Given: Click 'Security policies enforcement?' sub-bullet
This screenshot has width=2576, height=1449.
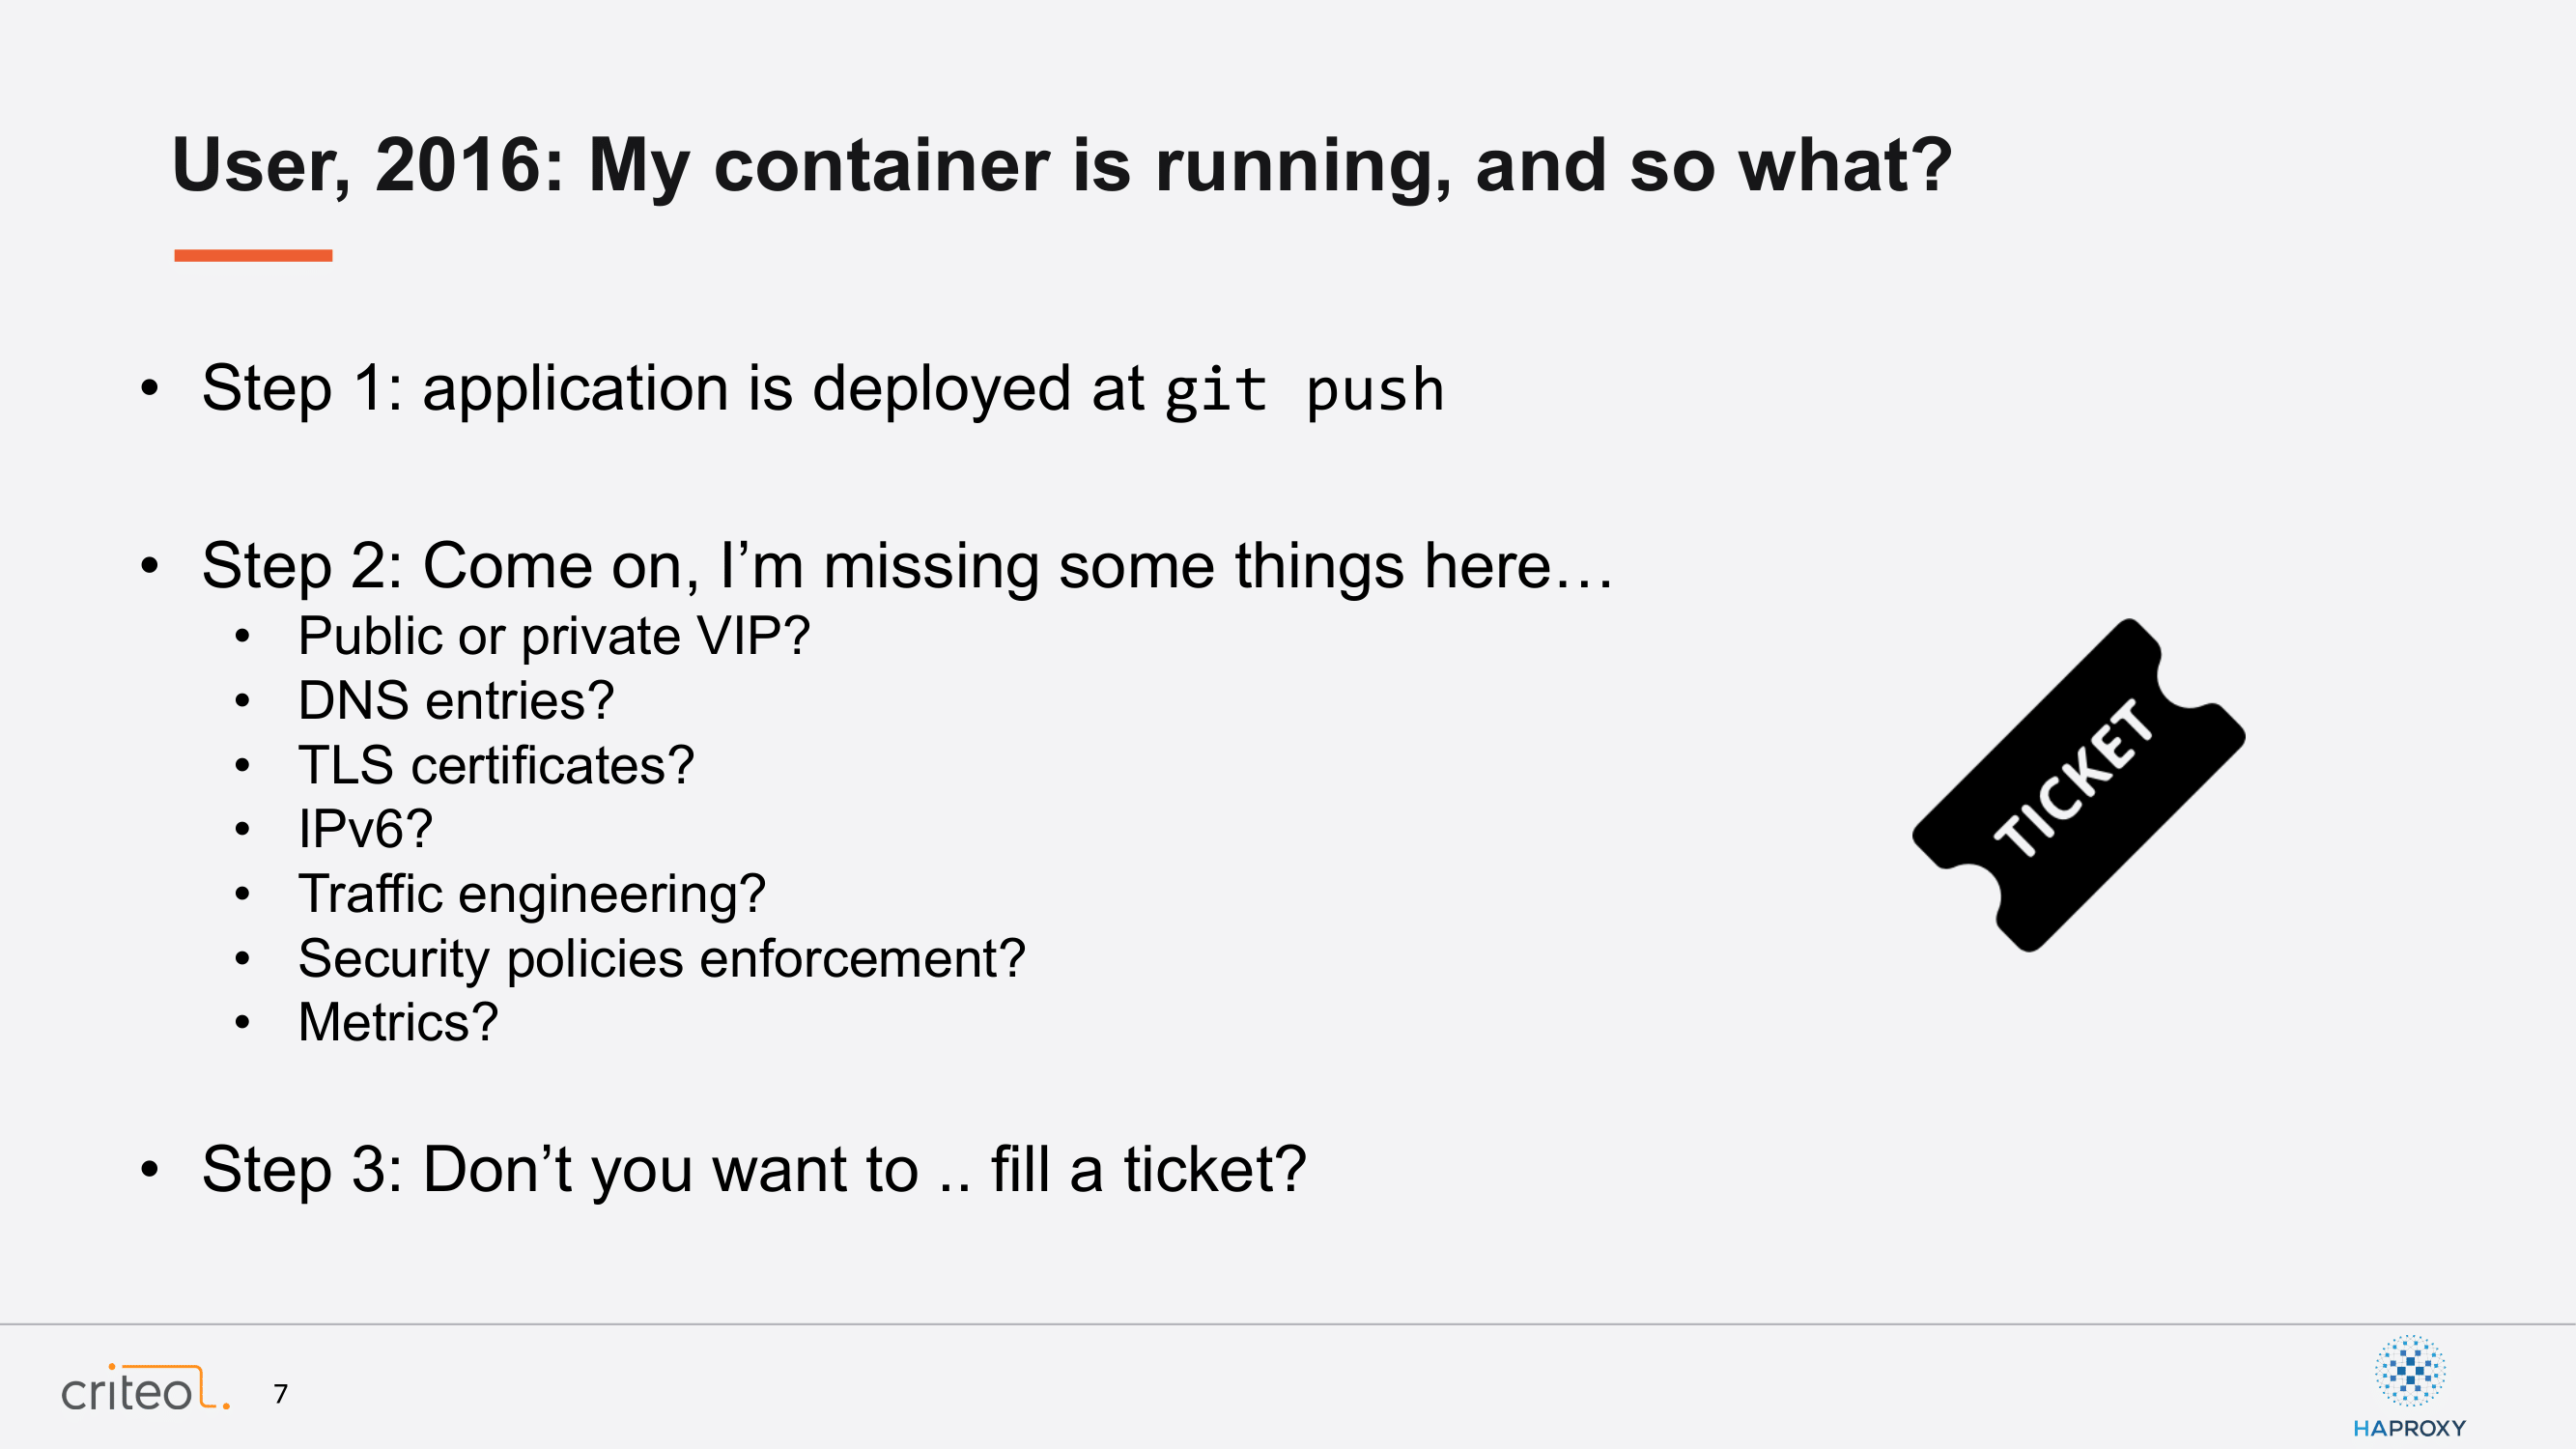Looking at the screenshot, I should (x=662, y=959).
